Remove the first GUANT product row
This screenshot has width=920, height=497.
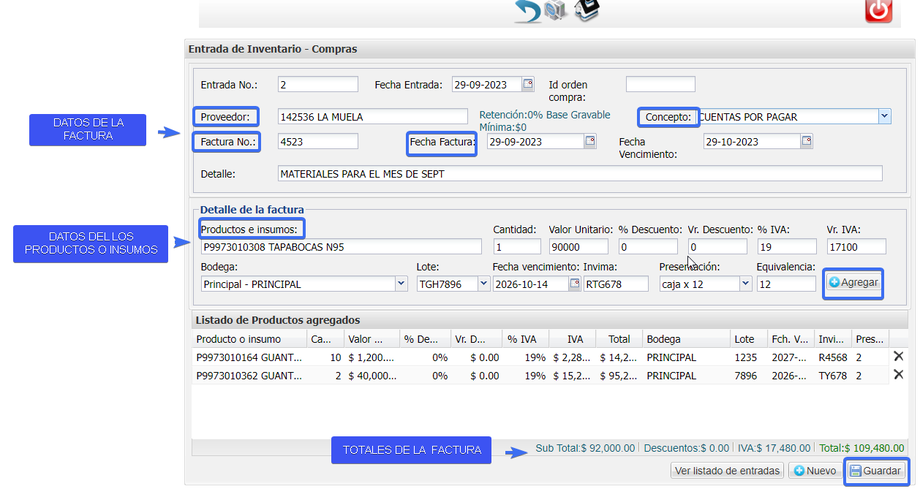pyautogui.click(x=898, y=356)
